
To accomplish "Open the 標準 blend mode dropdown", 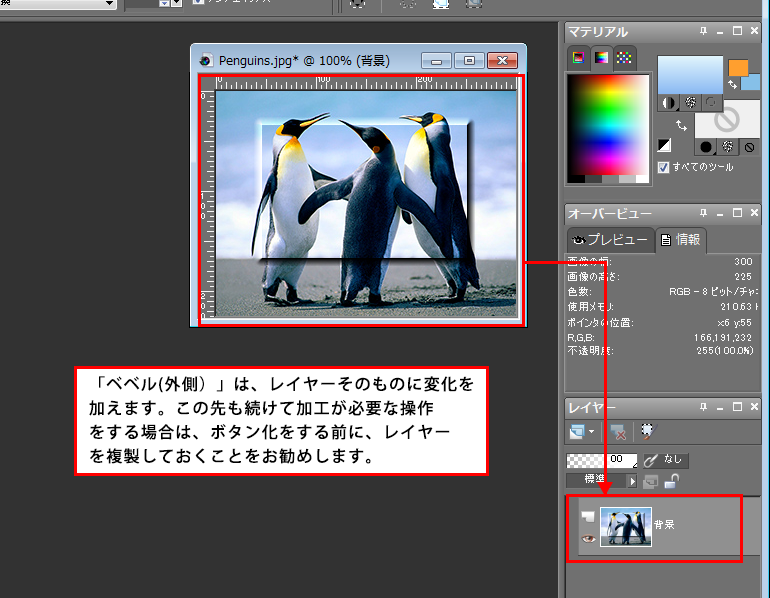I will coord(602,481).
